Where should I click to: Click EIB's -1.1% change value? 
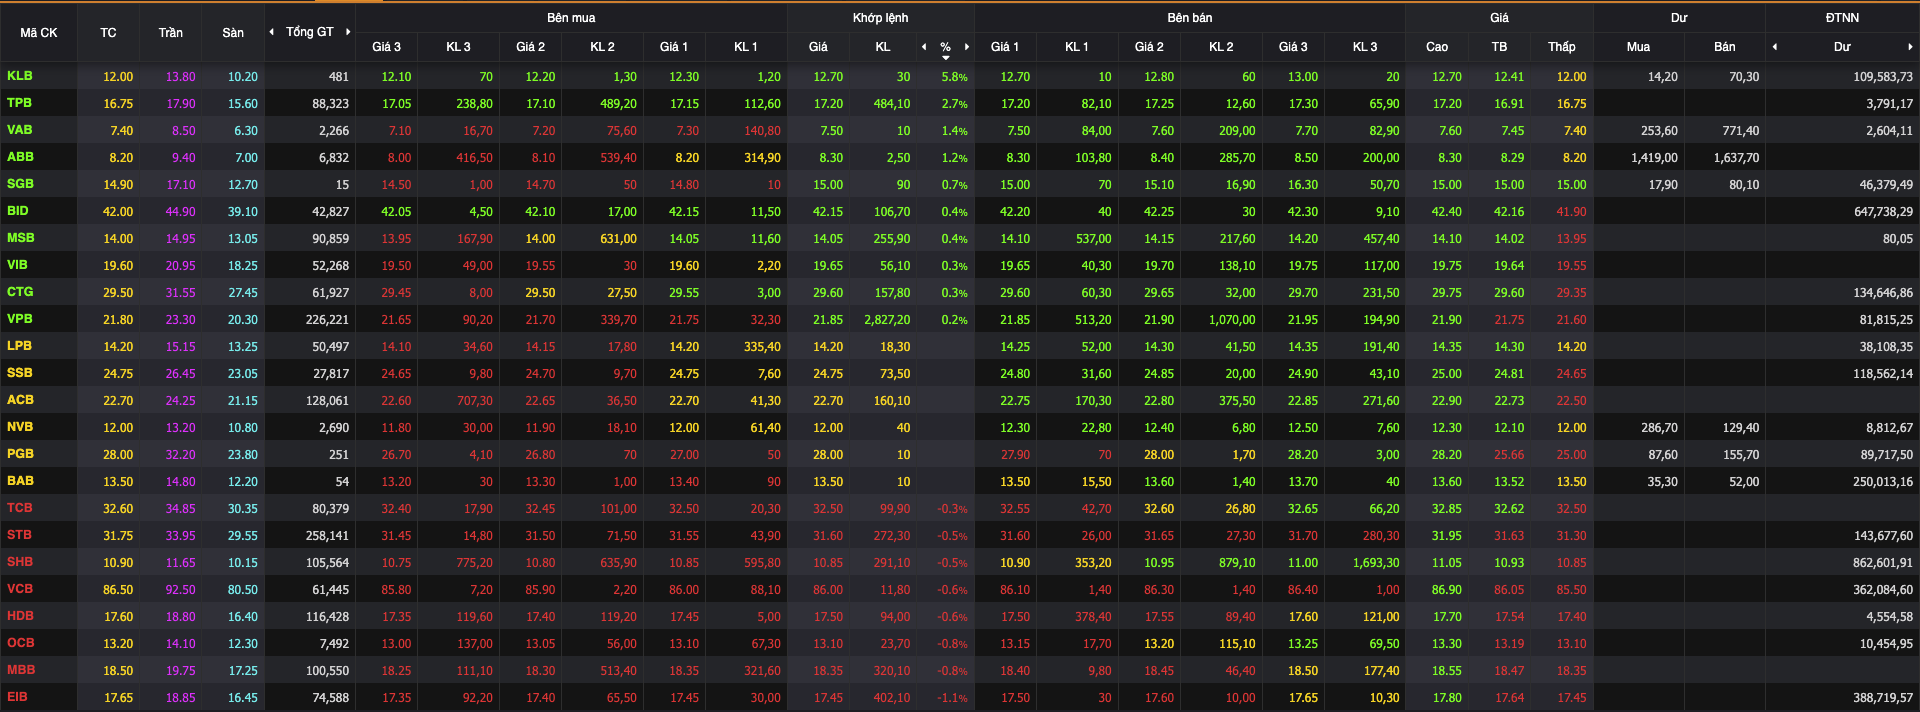[x=952, y=698]
